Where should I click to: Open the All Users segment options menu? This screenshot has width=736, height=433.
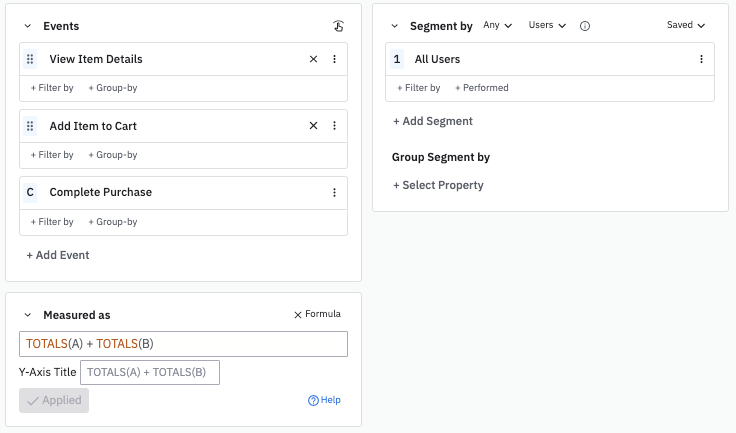point(701,59)
